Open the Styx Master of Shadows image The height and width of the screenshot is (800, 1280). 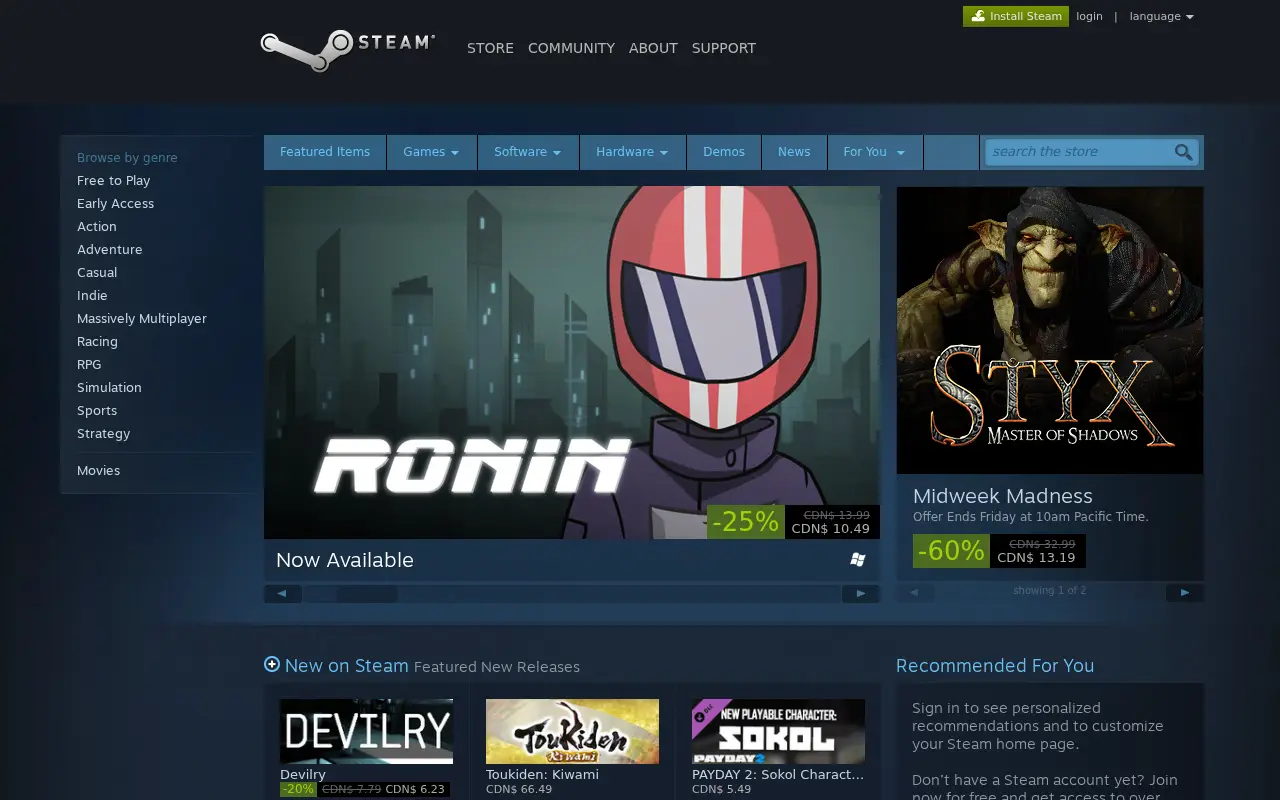(x=1050, y=330)
